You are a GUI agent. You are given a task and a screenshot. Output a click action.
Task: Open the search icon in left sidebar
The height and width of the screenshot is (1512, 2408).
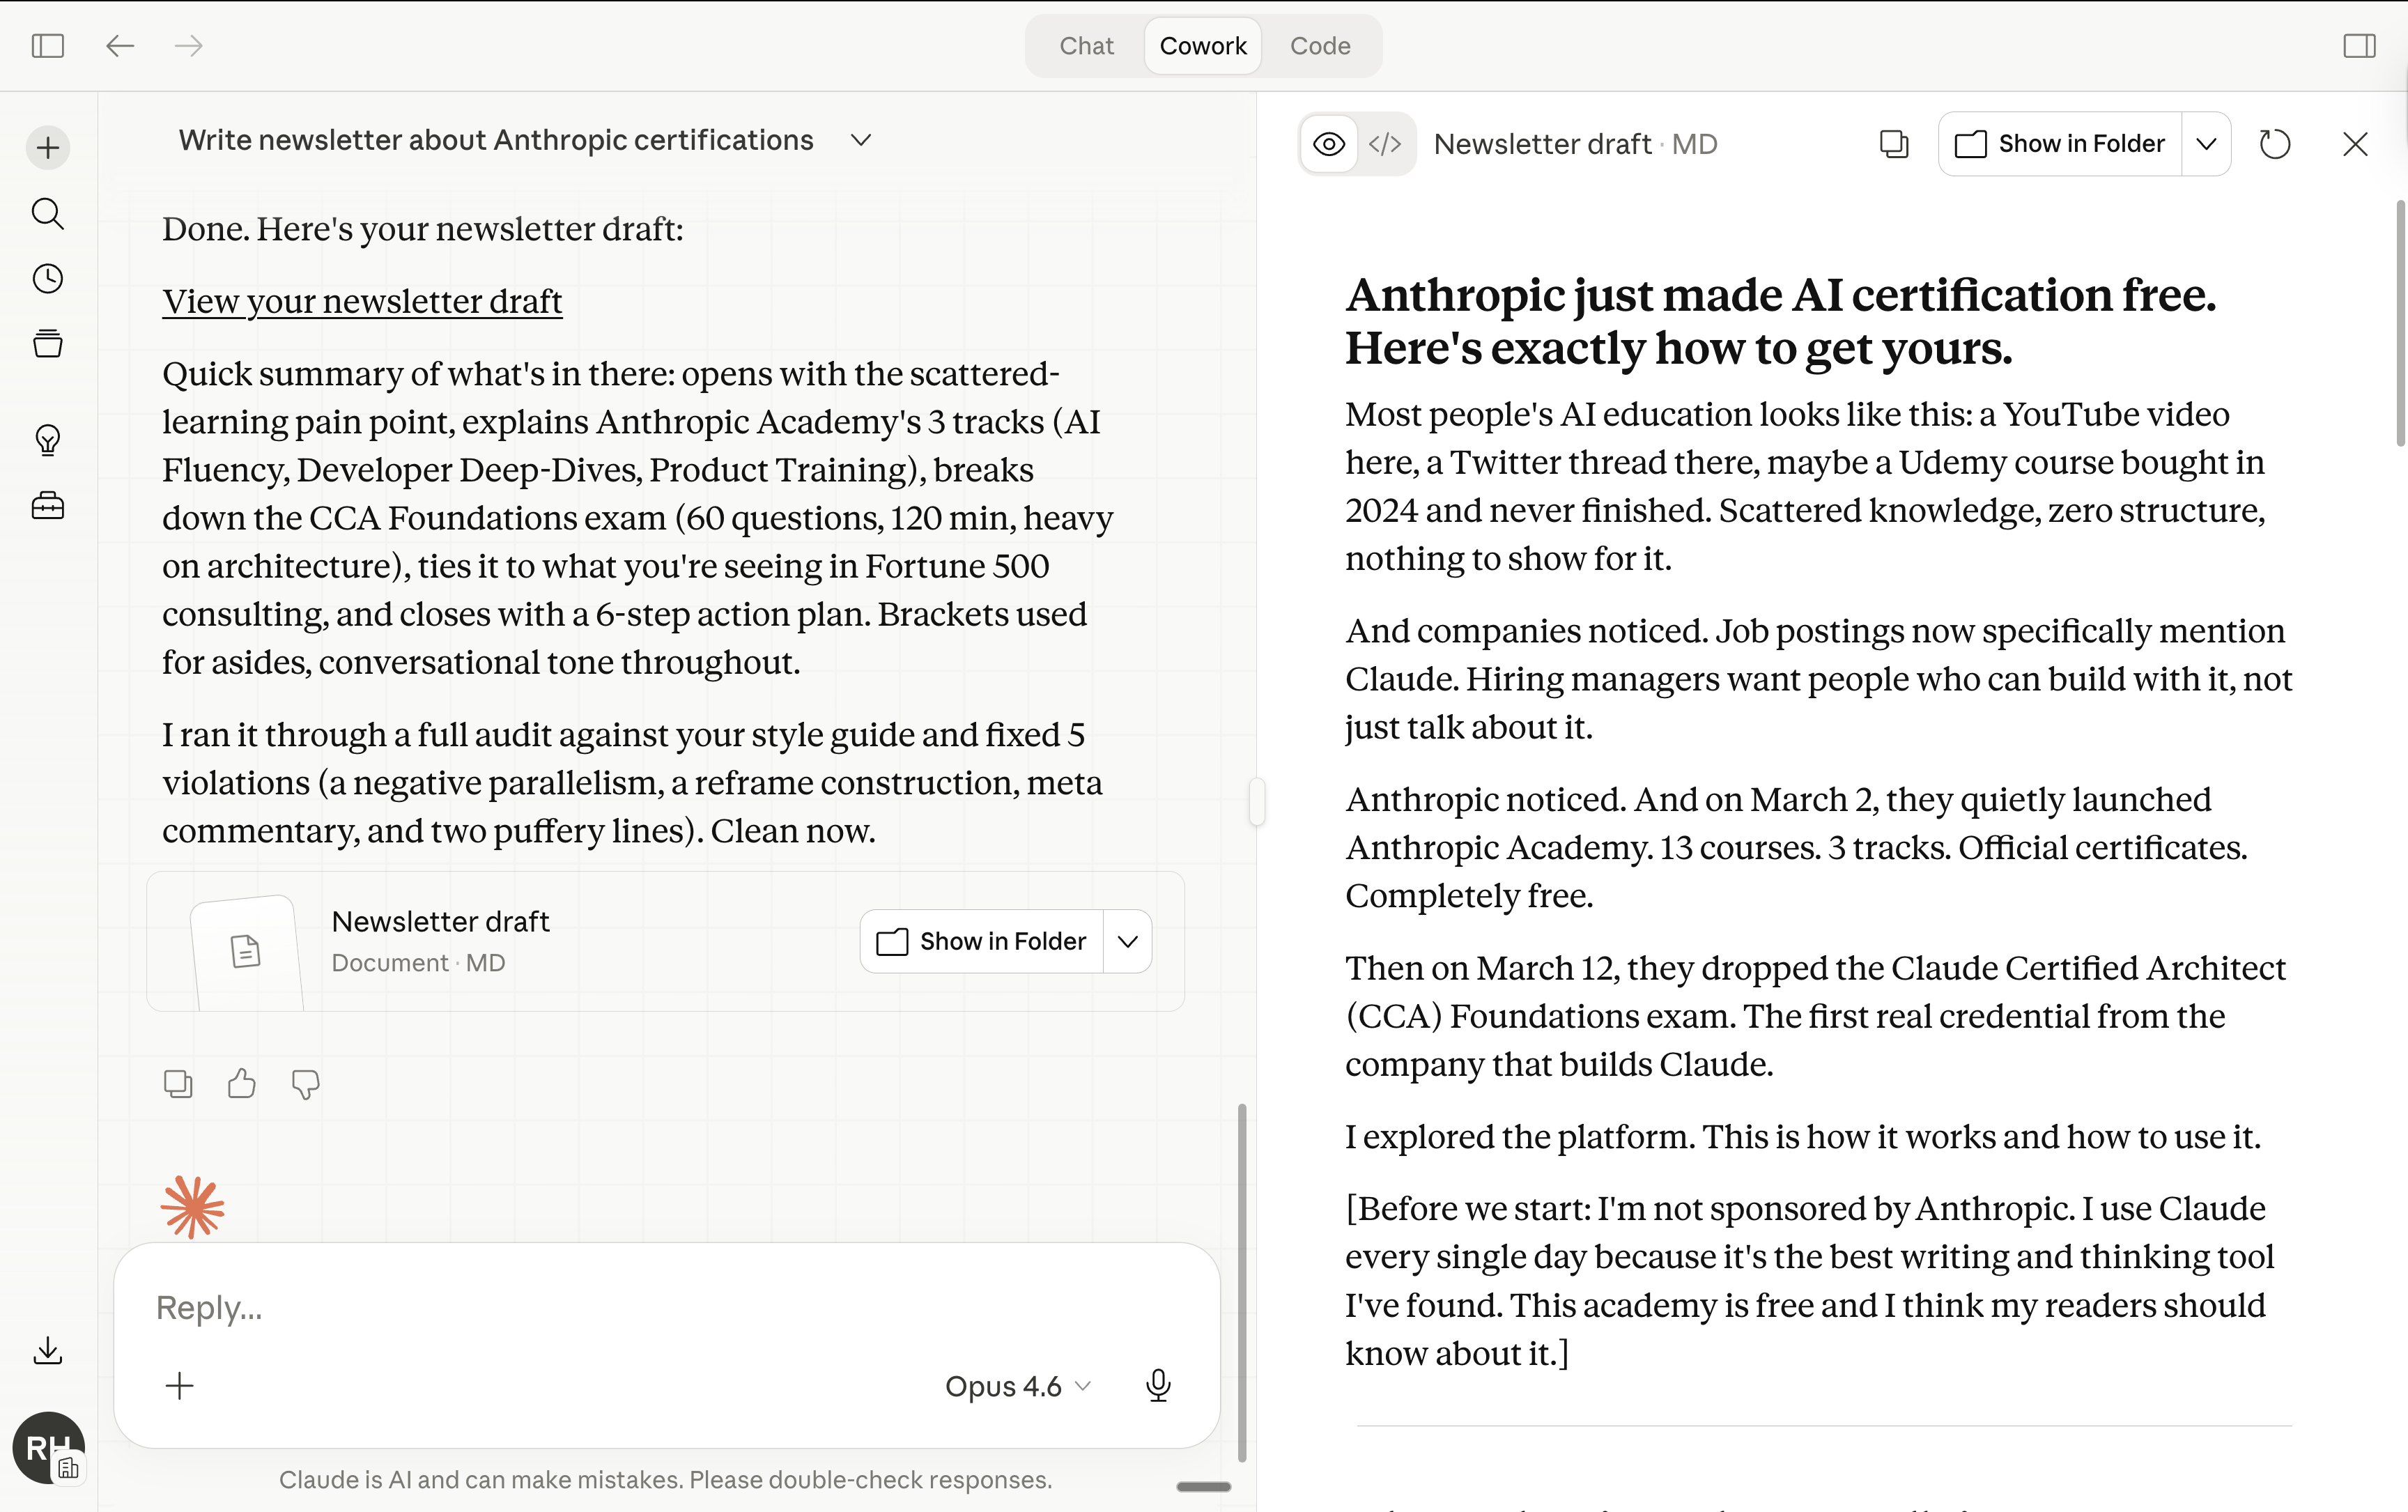[47, 213]
